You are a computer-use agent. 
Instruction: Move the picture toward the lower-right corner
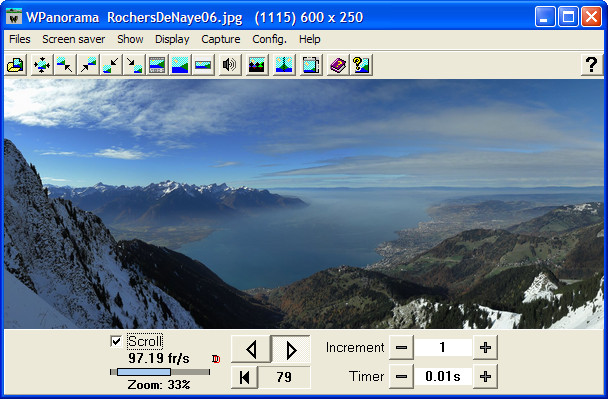point(134,65)
